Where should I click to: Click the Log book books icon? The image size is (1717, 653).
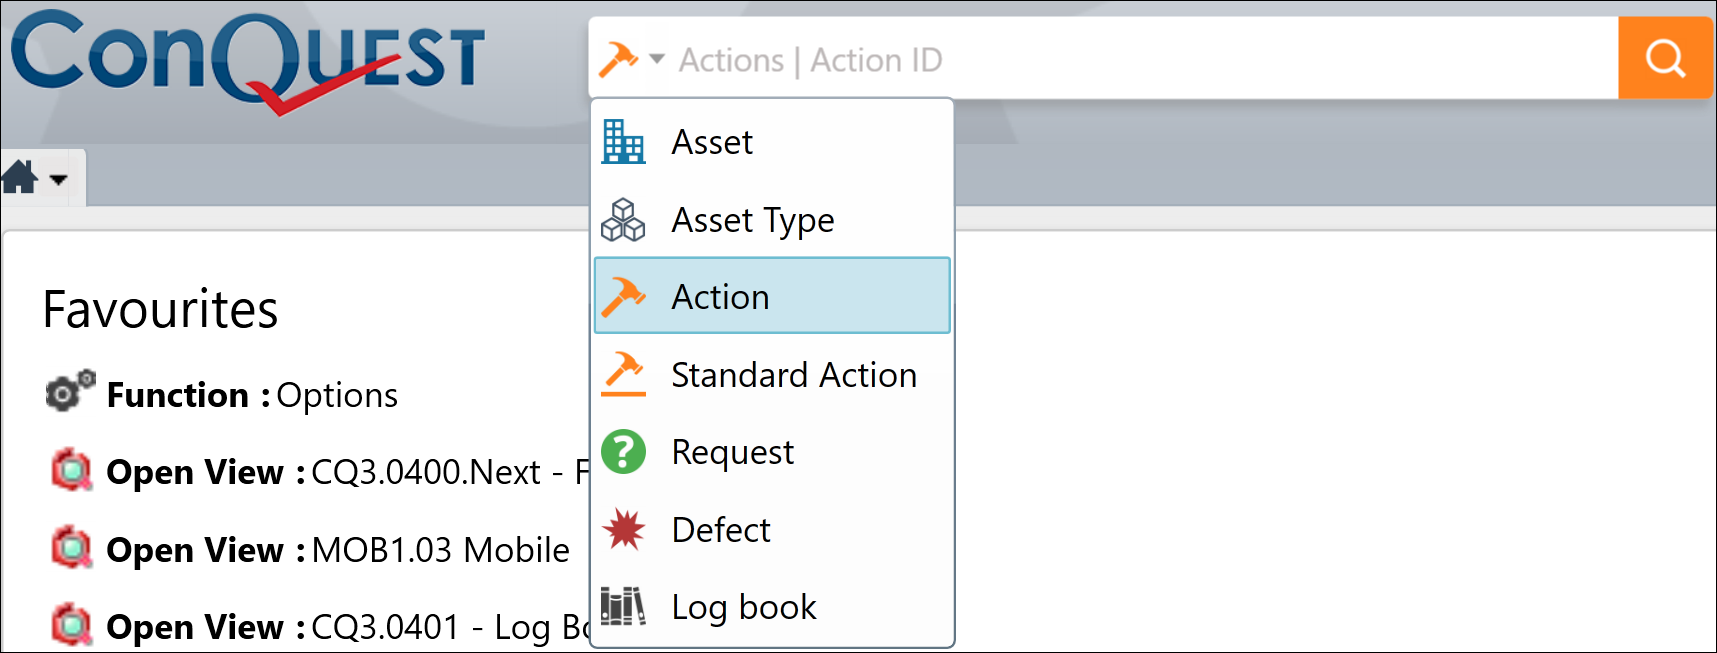623,606
